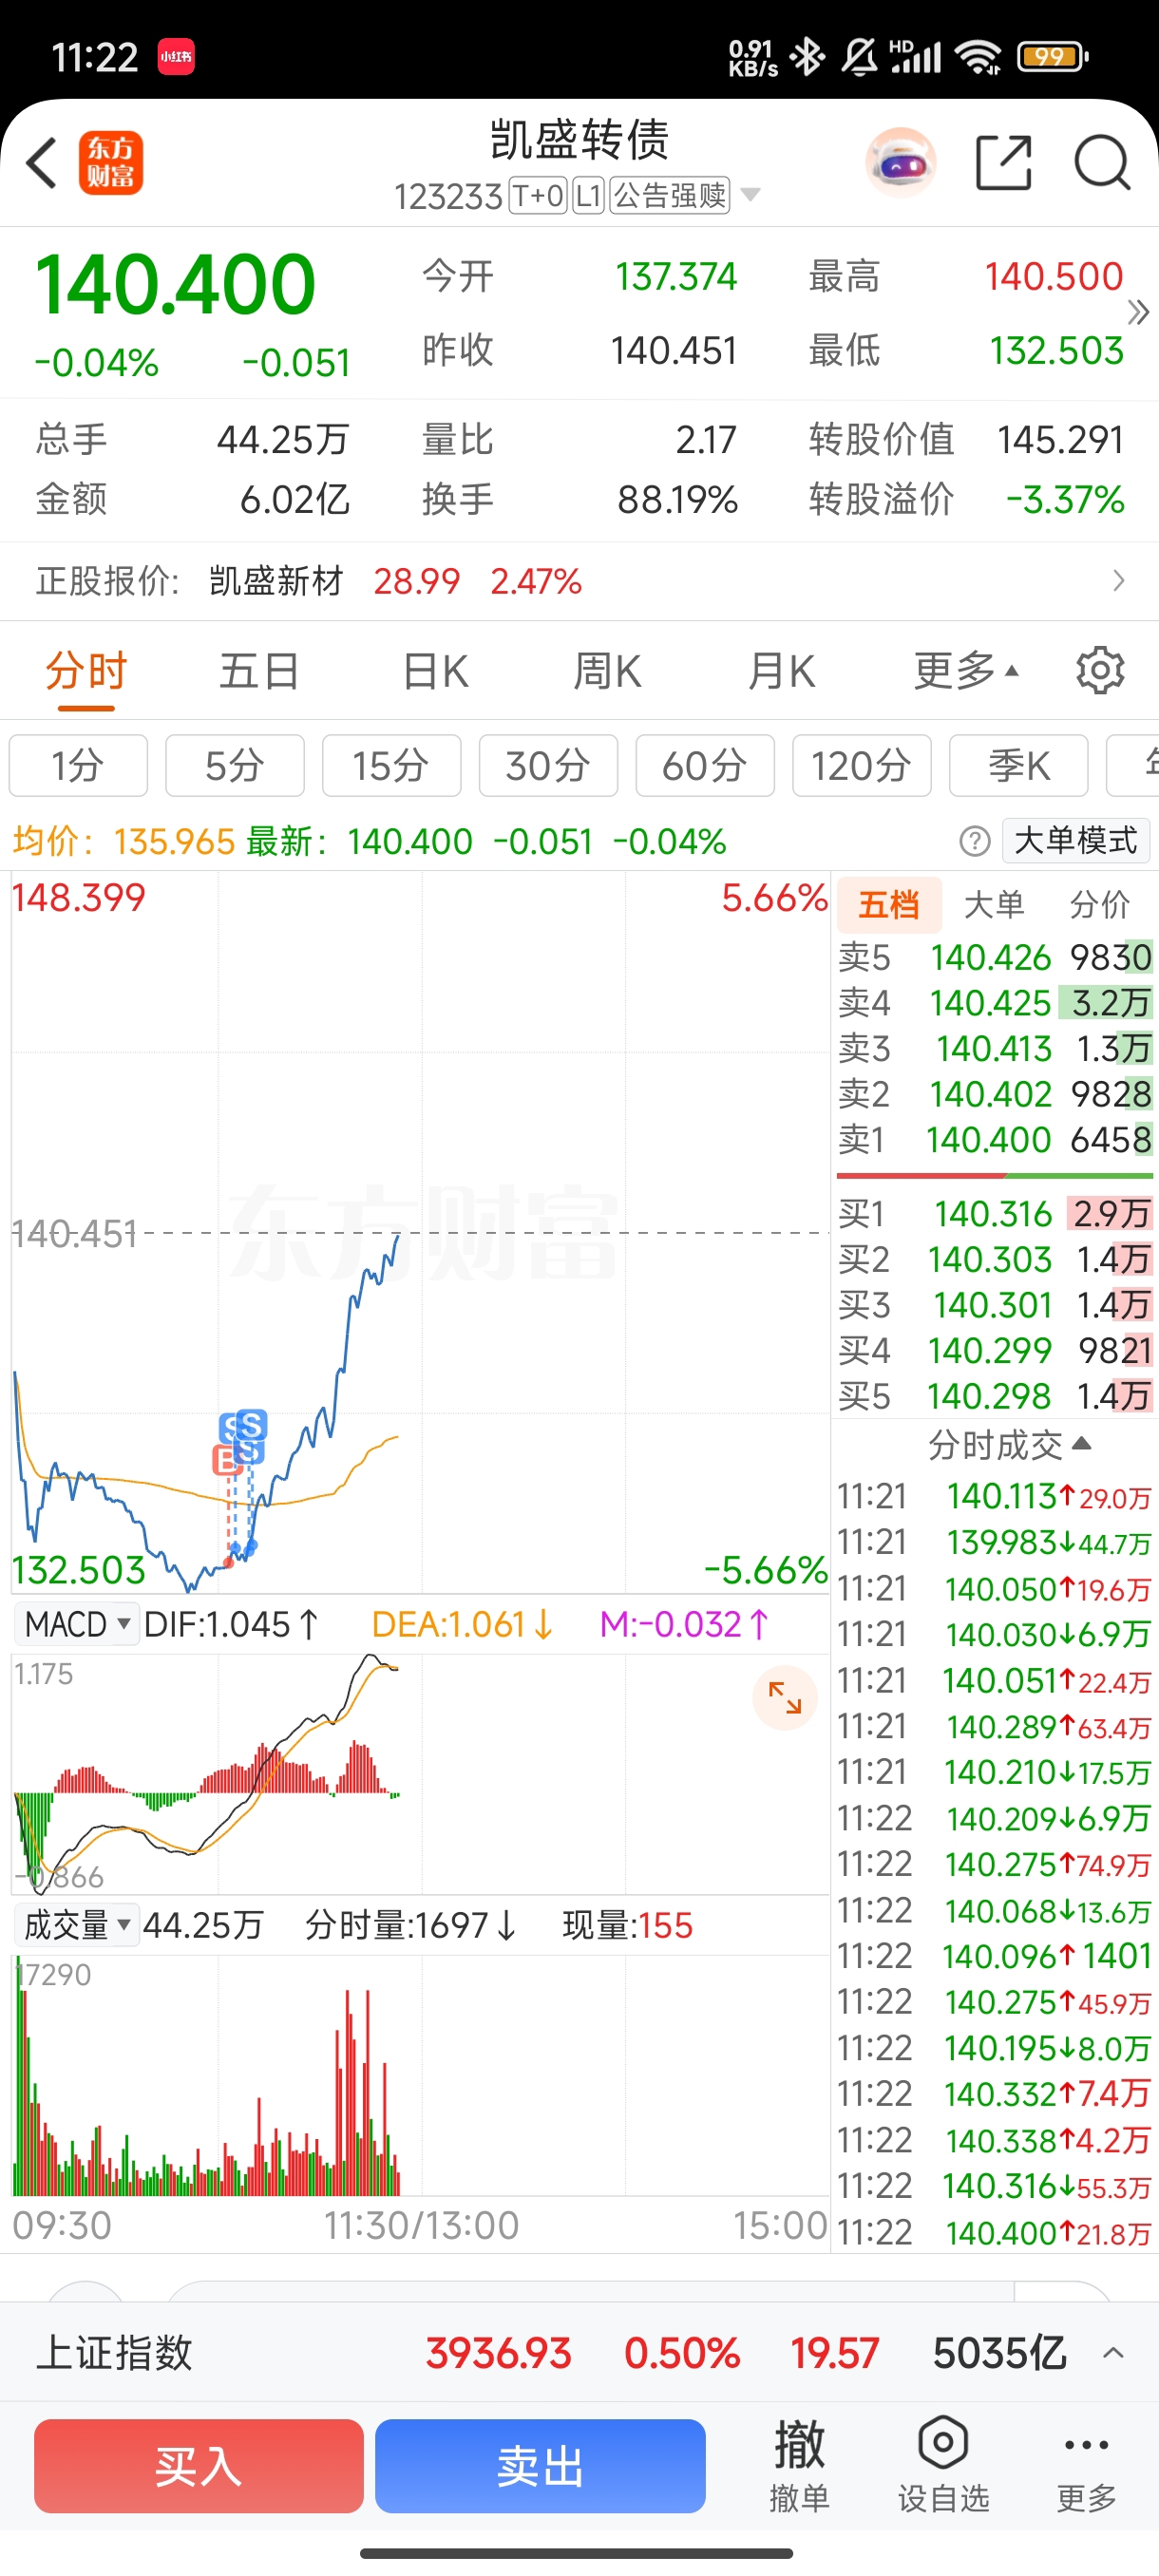Screen dimensions: 1159x2576
Task: Tap the Bluetooth status bar icon
Action: coord(807,57)
